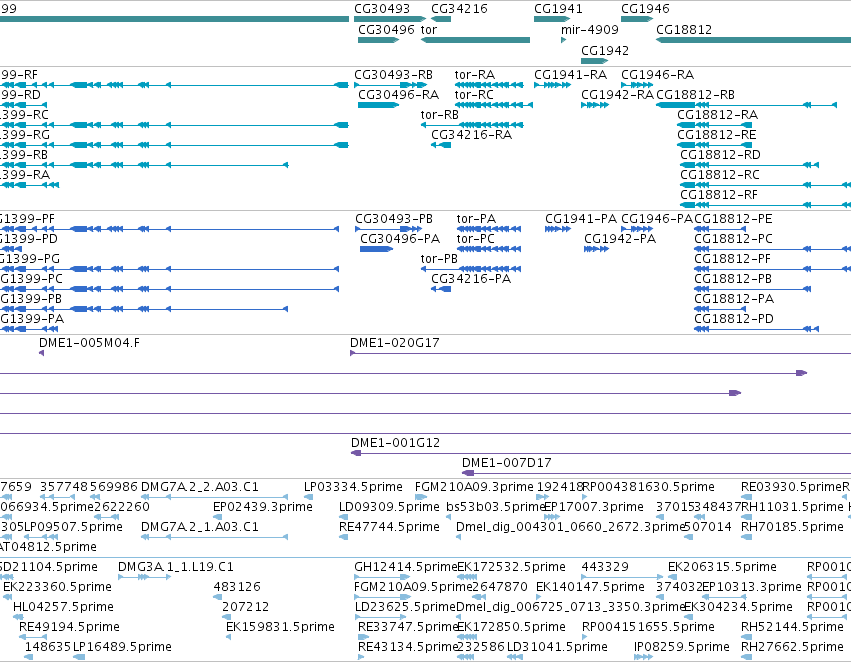
Task: Click the tor-RB transcript label
Action: point(440,114)
